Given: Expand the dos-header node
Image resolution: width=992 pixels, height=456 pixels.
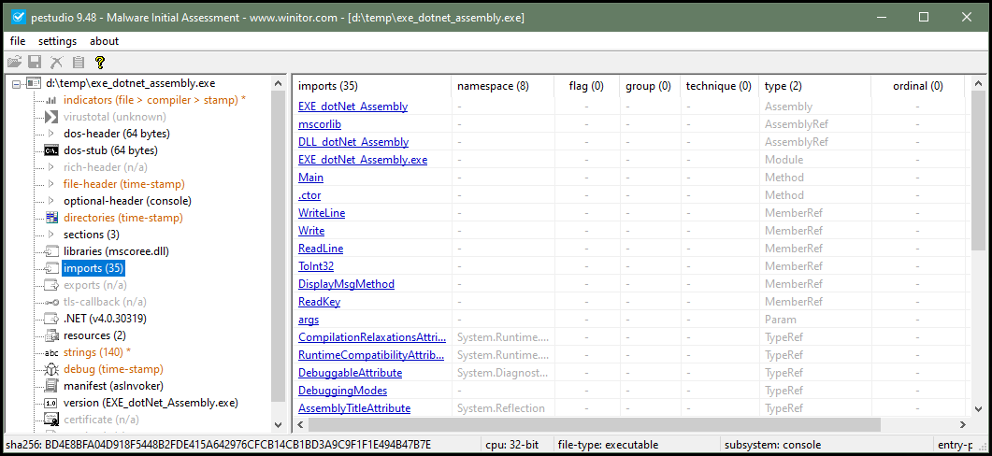Looking at the screenshot, I should (51, 134).
